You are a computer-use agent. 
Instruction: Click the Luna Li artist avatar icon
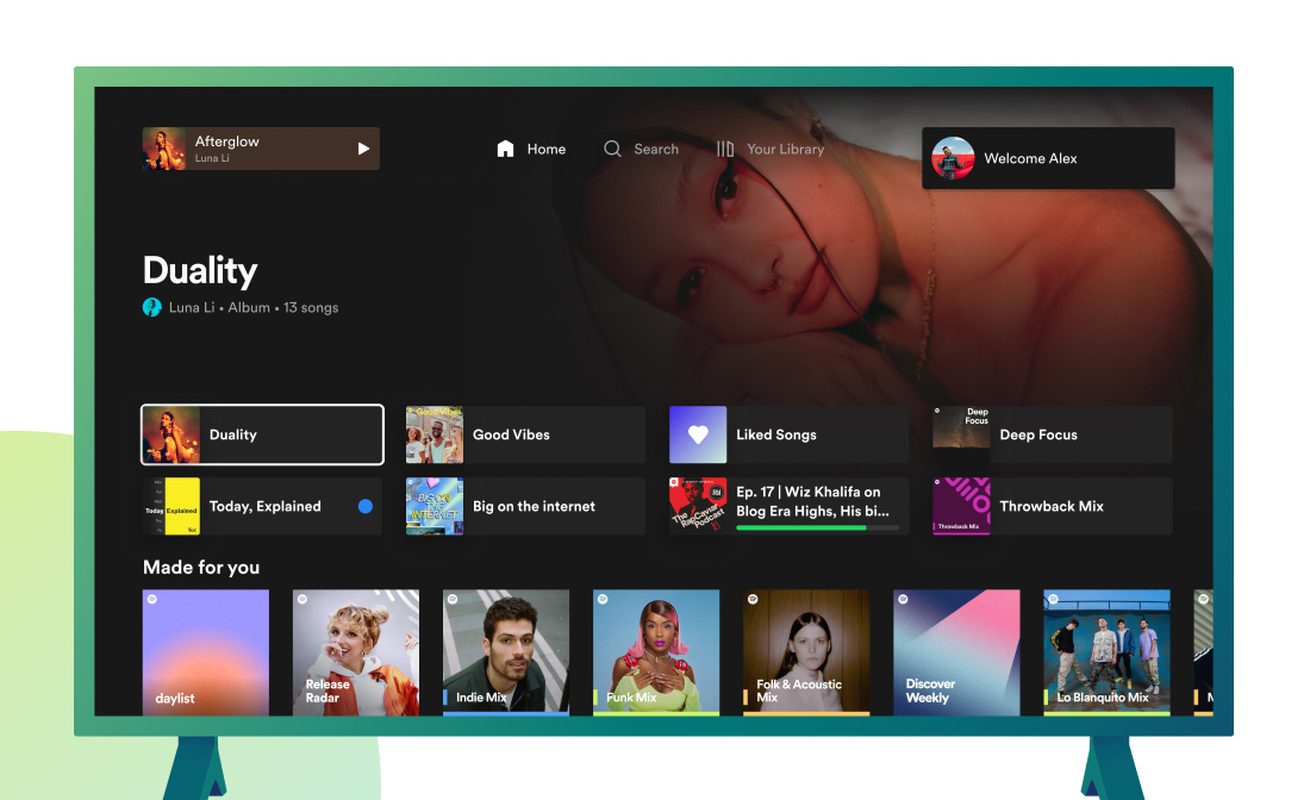[152, 307]
